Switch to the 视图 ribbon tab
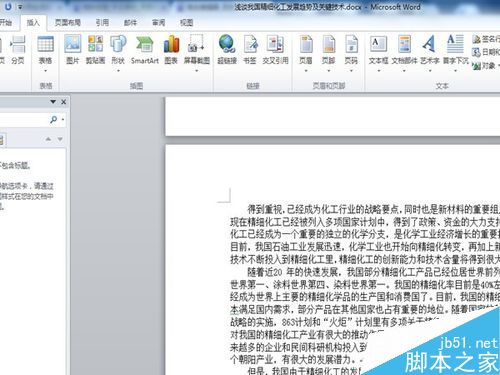Screen dimensions: 500x375 (186, 22)
